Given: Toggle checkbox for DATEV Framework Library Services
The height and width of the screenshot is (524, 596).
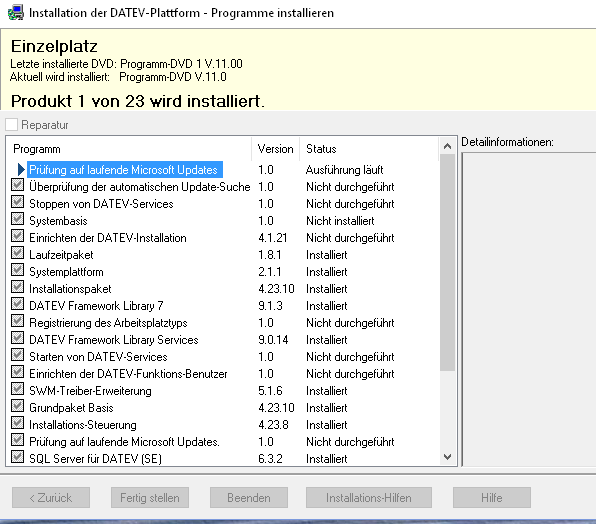Looking at the screenshot, I should click(17, 338).
